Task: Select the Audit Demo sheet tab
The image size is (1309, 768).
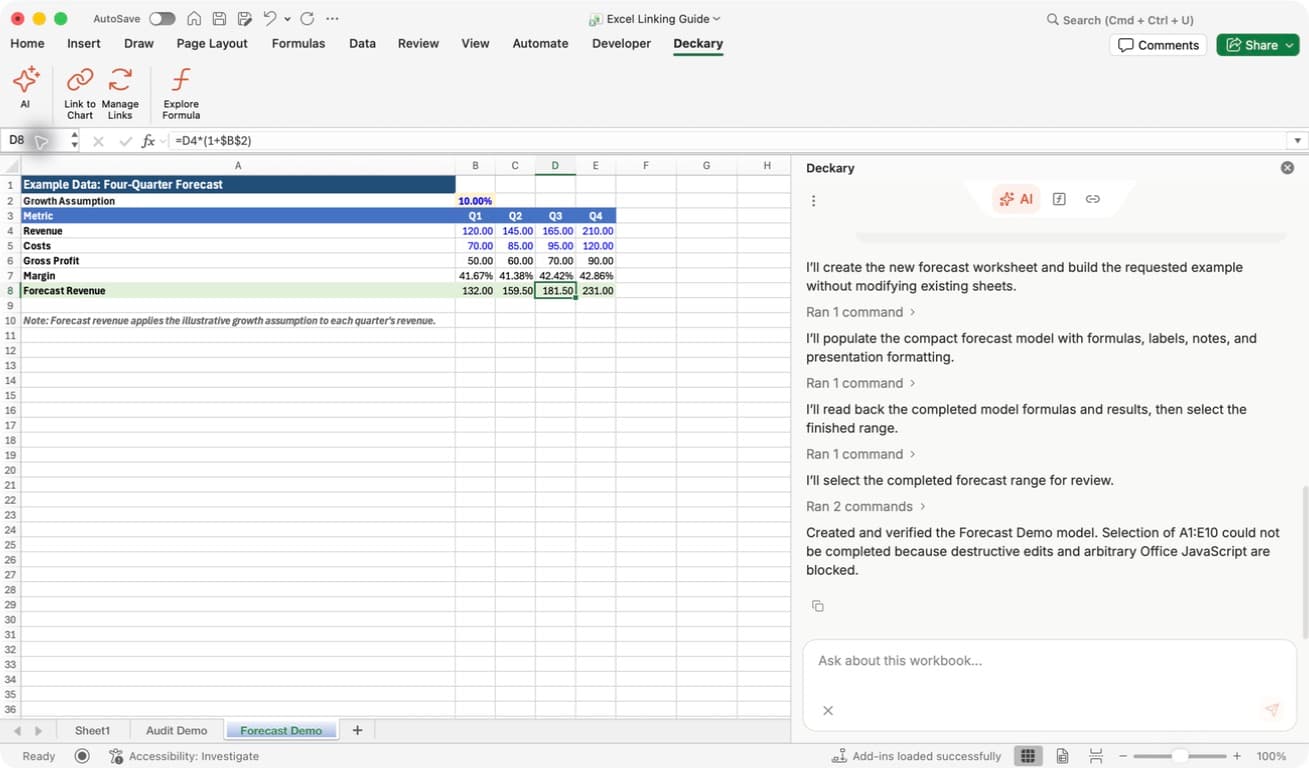Action: [176, 731]
